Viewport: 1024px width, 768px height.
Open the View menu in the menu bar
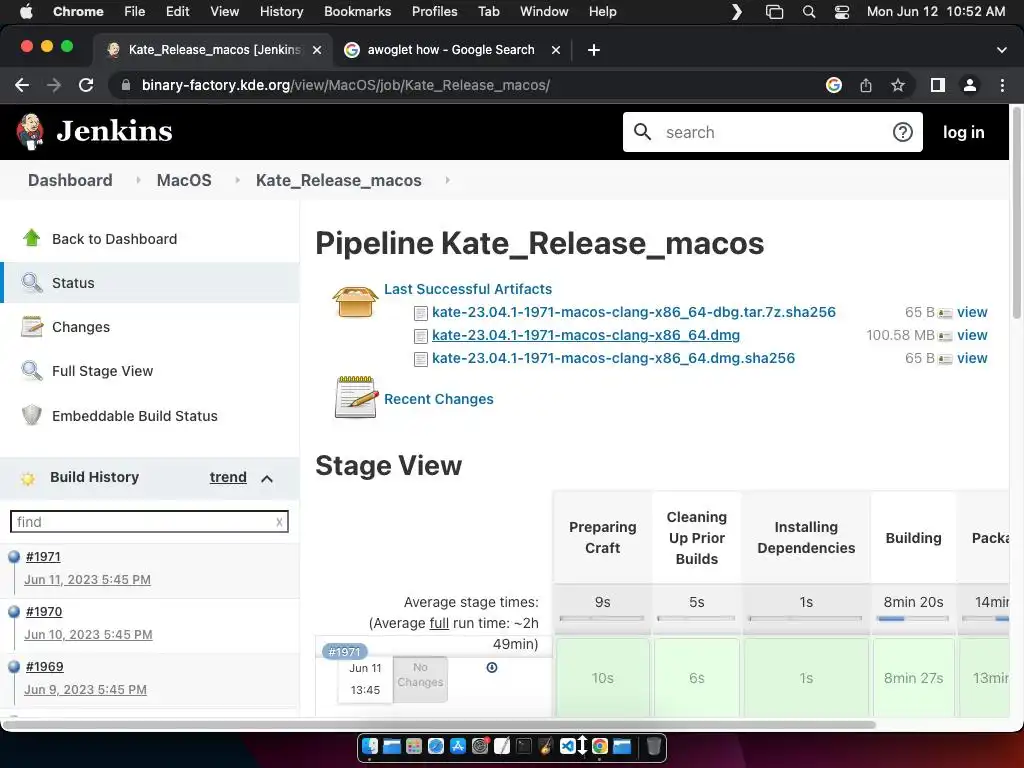pos(224,12)
